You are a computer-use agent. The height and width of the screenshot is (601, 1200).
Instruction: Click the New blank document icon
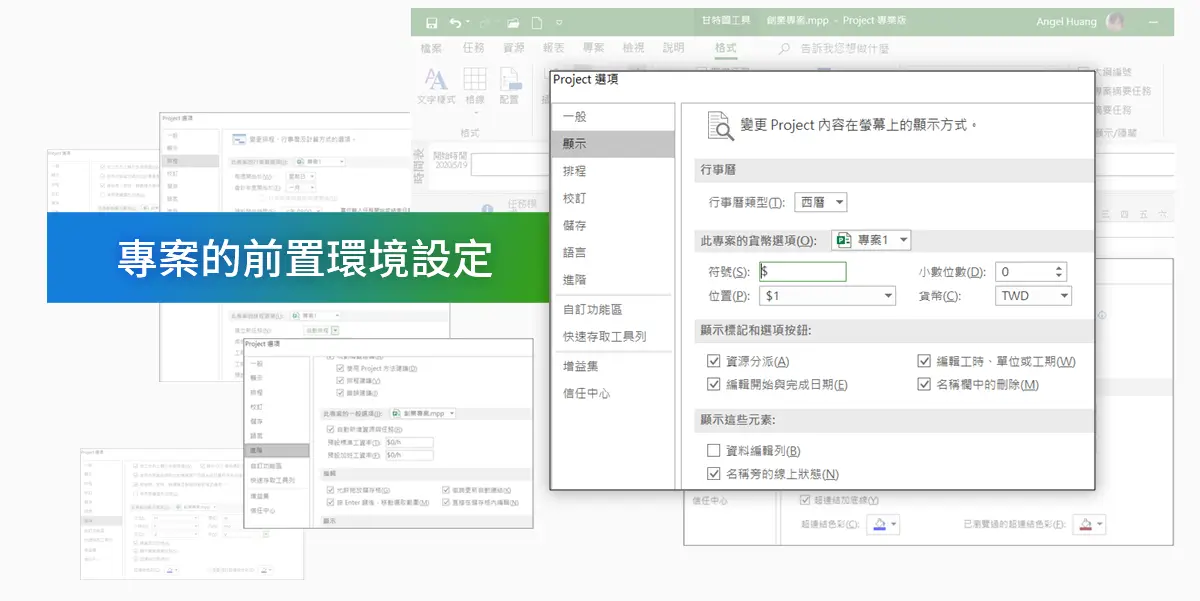(x=538, y=22)
